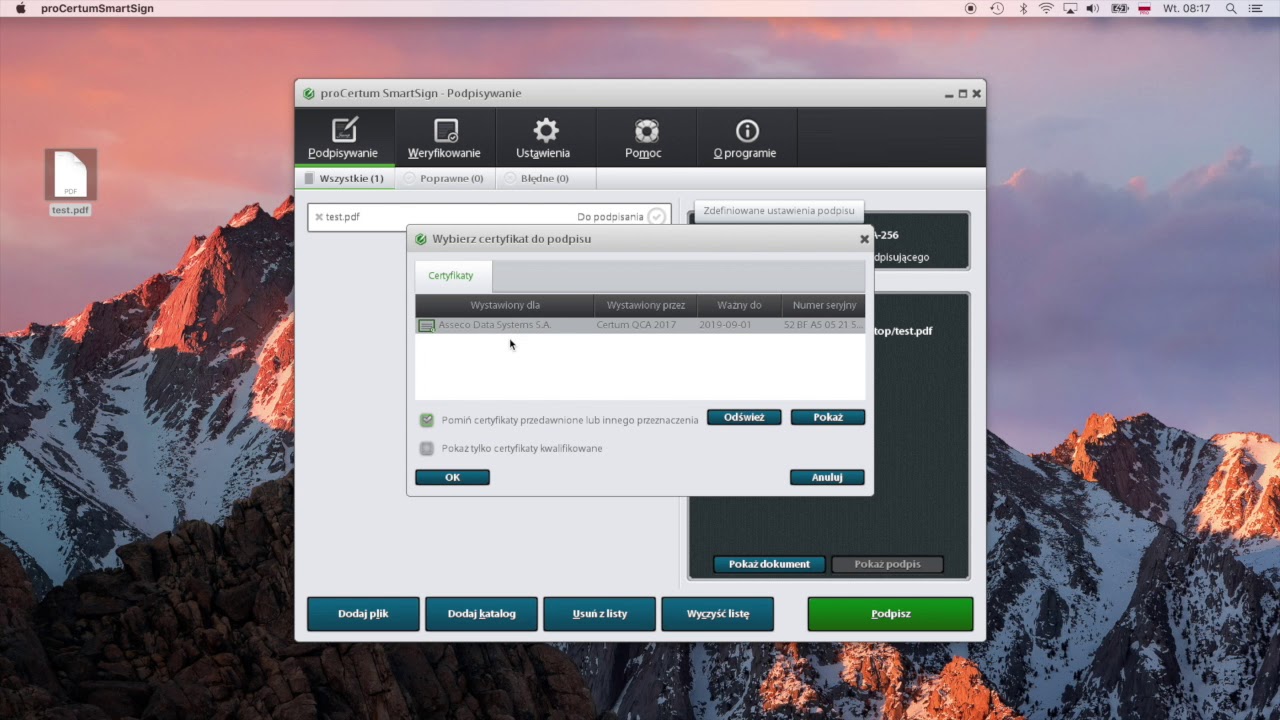Click Dodaj plik button

click(363, 614)
